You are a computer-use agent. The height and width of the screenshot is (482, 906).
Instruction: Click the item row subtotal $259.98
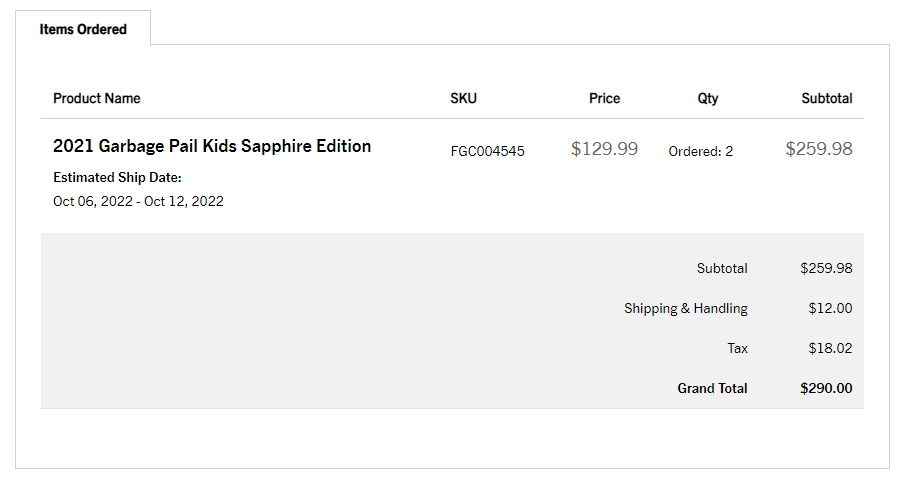point(818,149)
